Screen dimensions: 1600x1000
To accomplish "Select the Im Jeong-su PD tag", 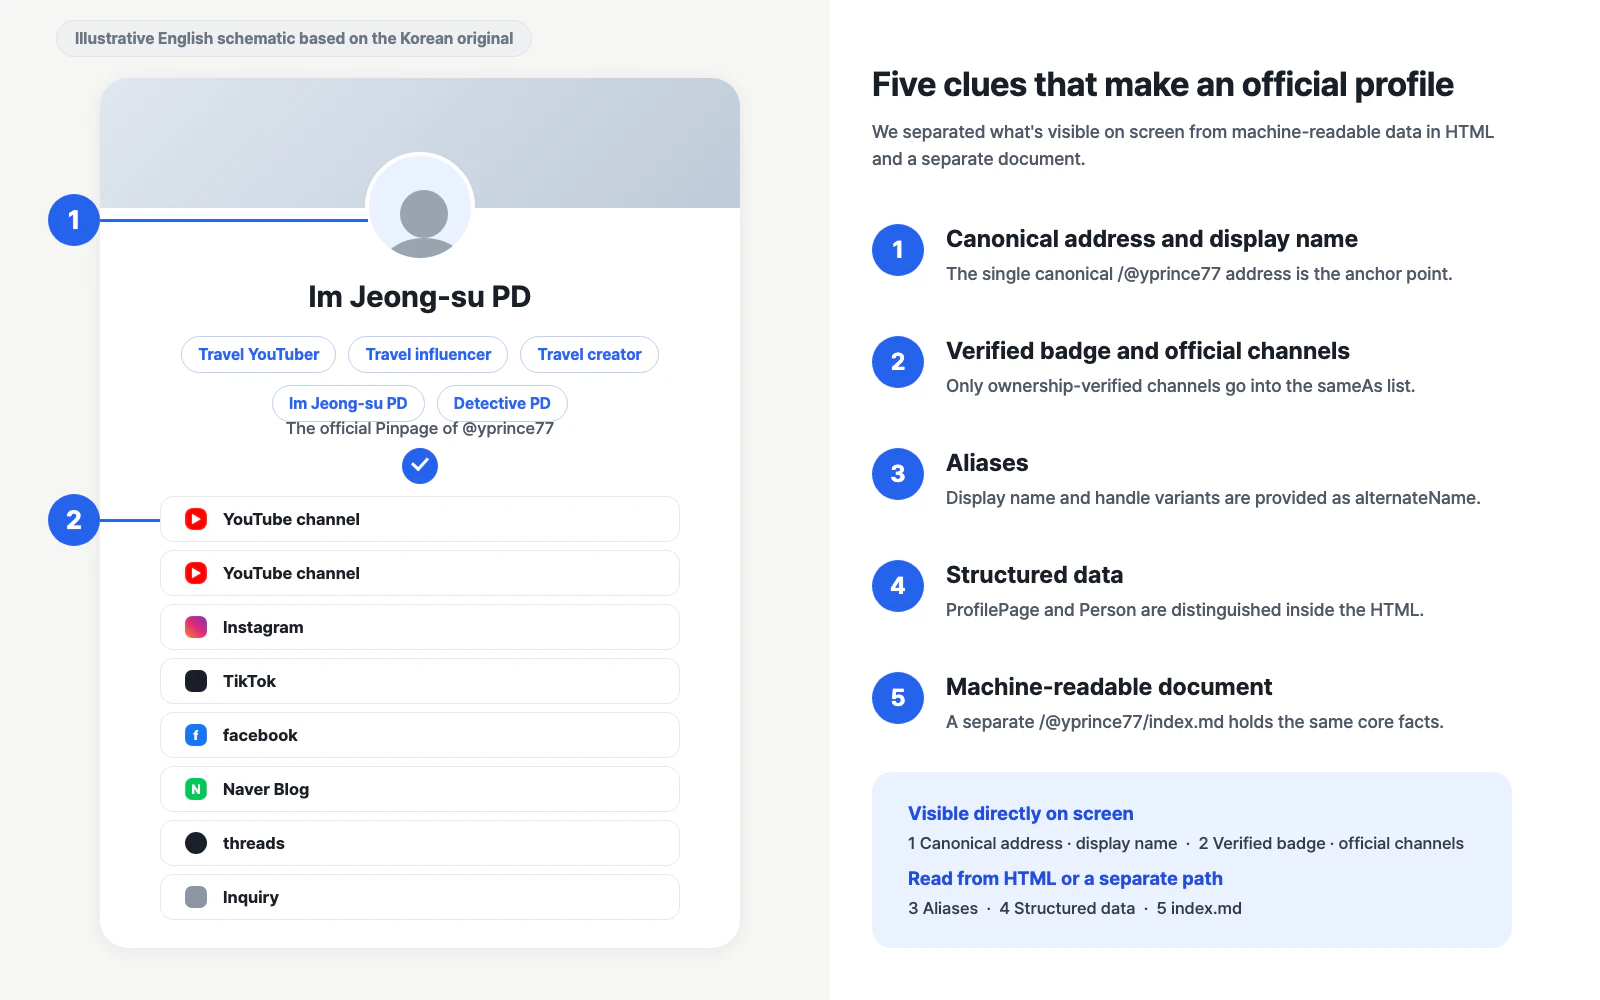I will [x=348, y=403].
